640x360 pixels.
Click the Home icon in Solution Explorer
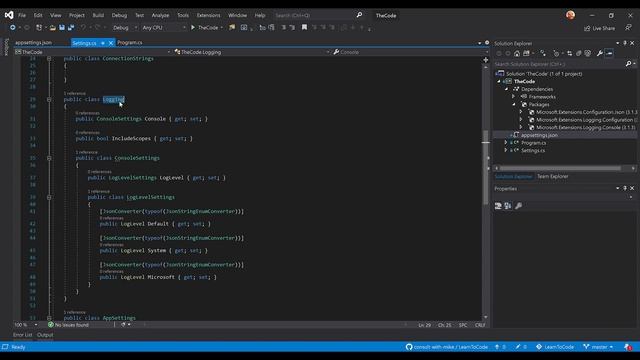[517, 53]
